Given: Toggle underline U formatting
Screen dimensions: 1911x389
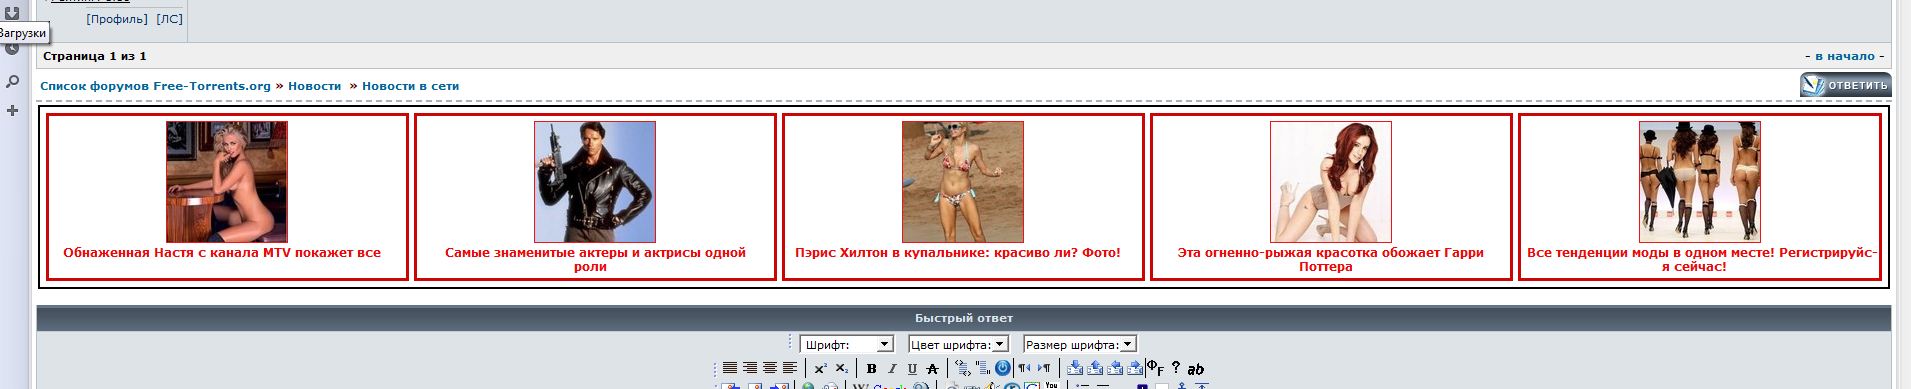Looking at the screenshot, I should point(912,368).
